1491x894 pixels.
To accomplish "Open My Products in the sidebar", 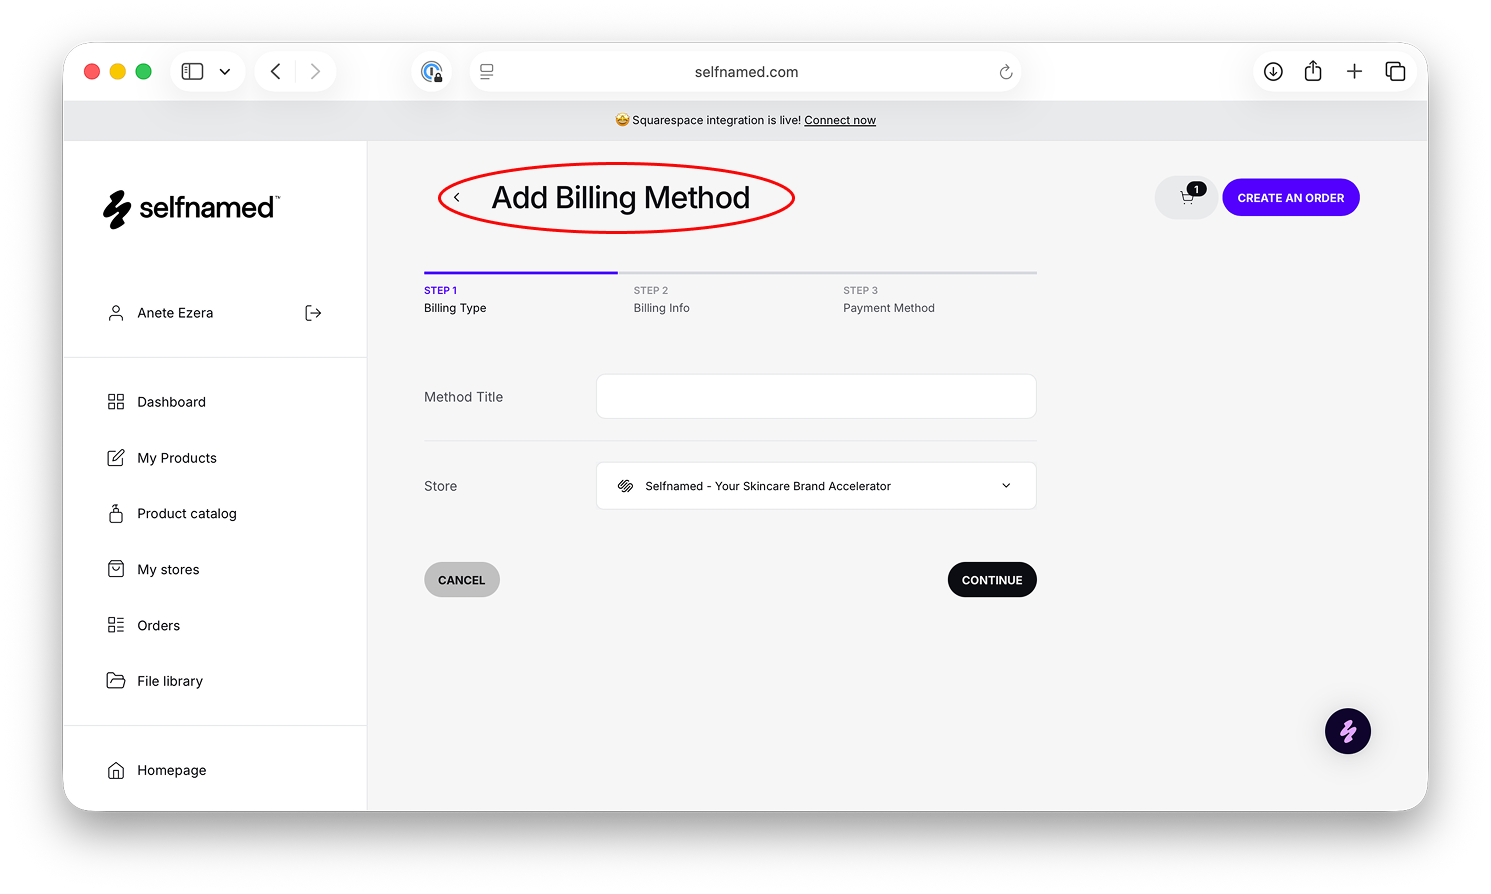I will 161,458.
